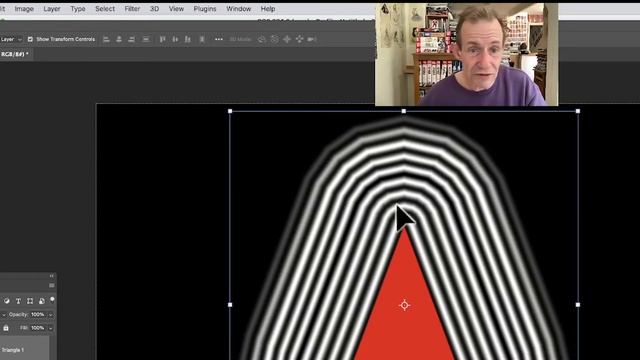Image resolution: width=640 pixels, height=360 pixels.
Task: Click the Lock all icon
Action: (x=6, y=328)
